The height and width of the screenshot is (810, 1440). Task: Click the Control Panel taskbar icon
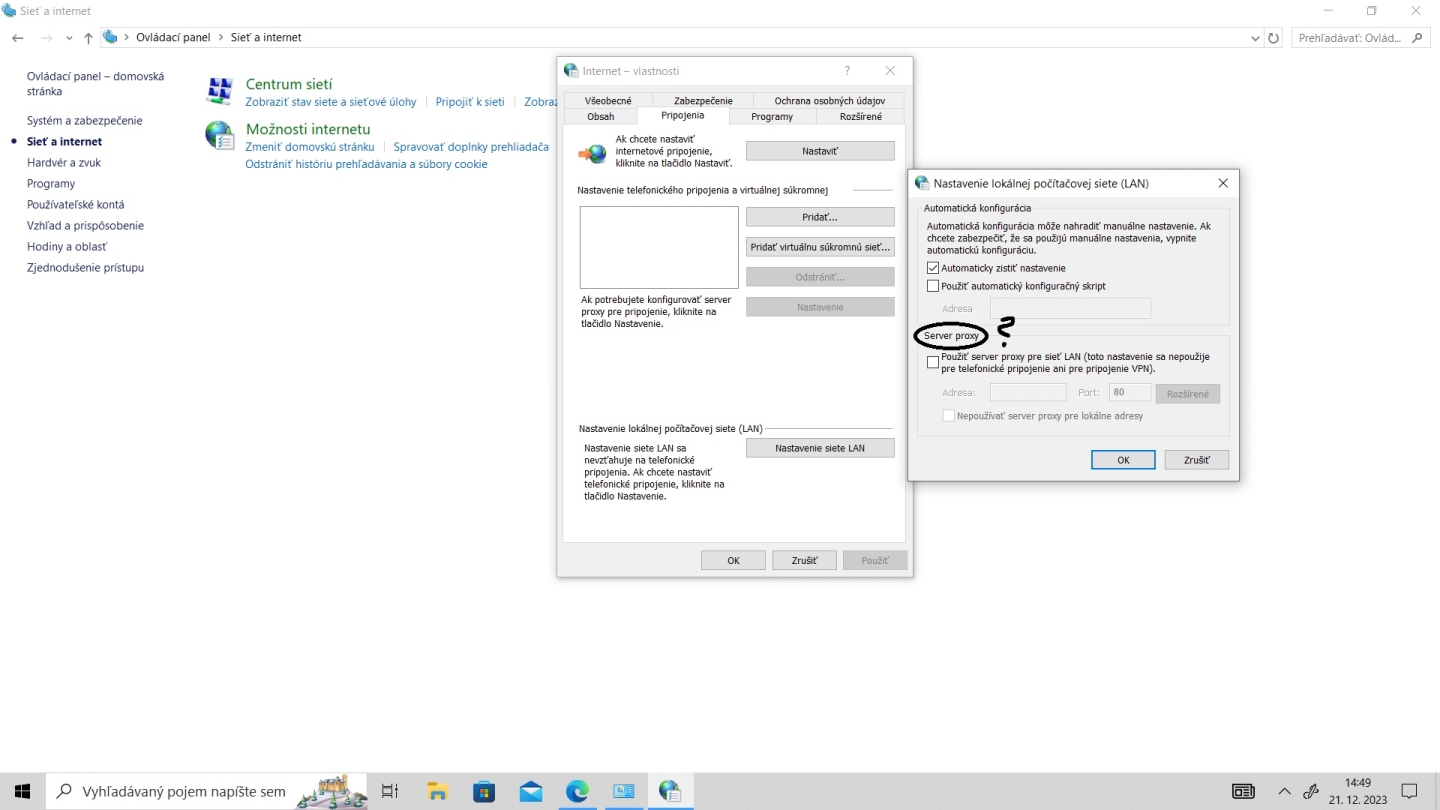point(624,791)
